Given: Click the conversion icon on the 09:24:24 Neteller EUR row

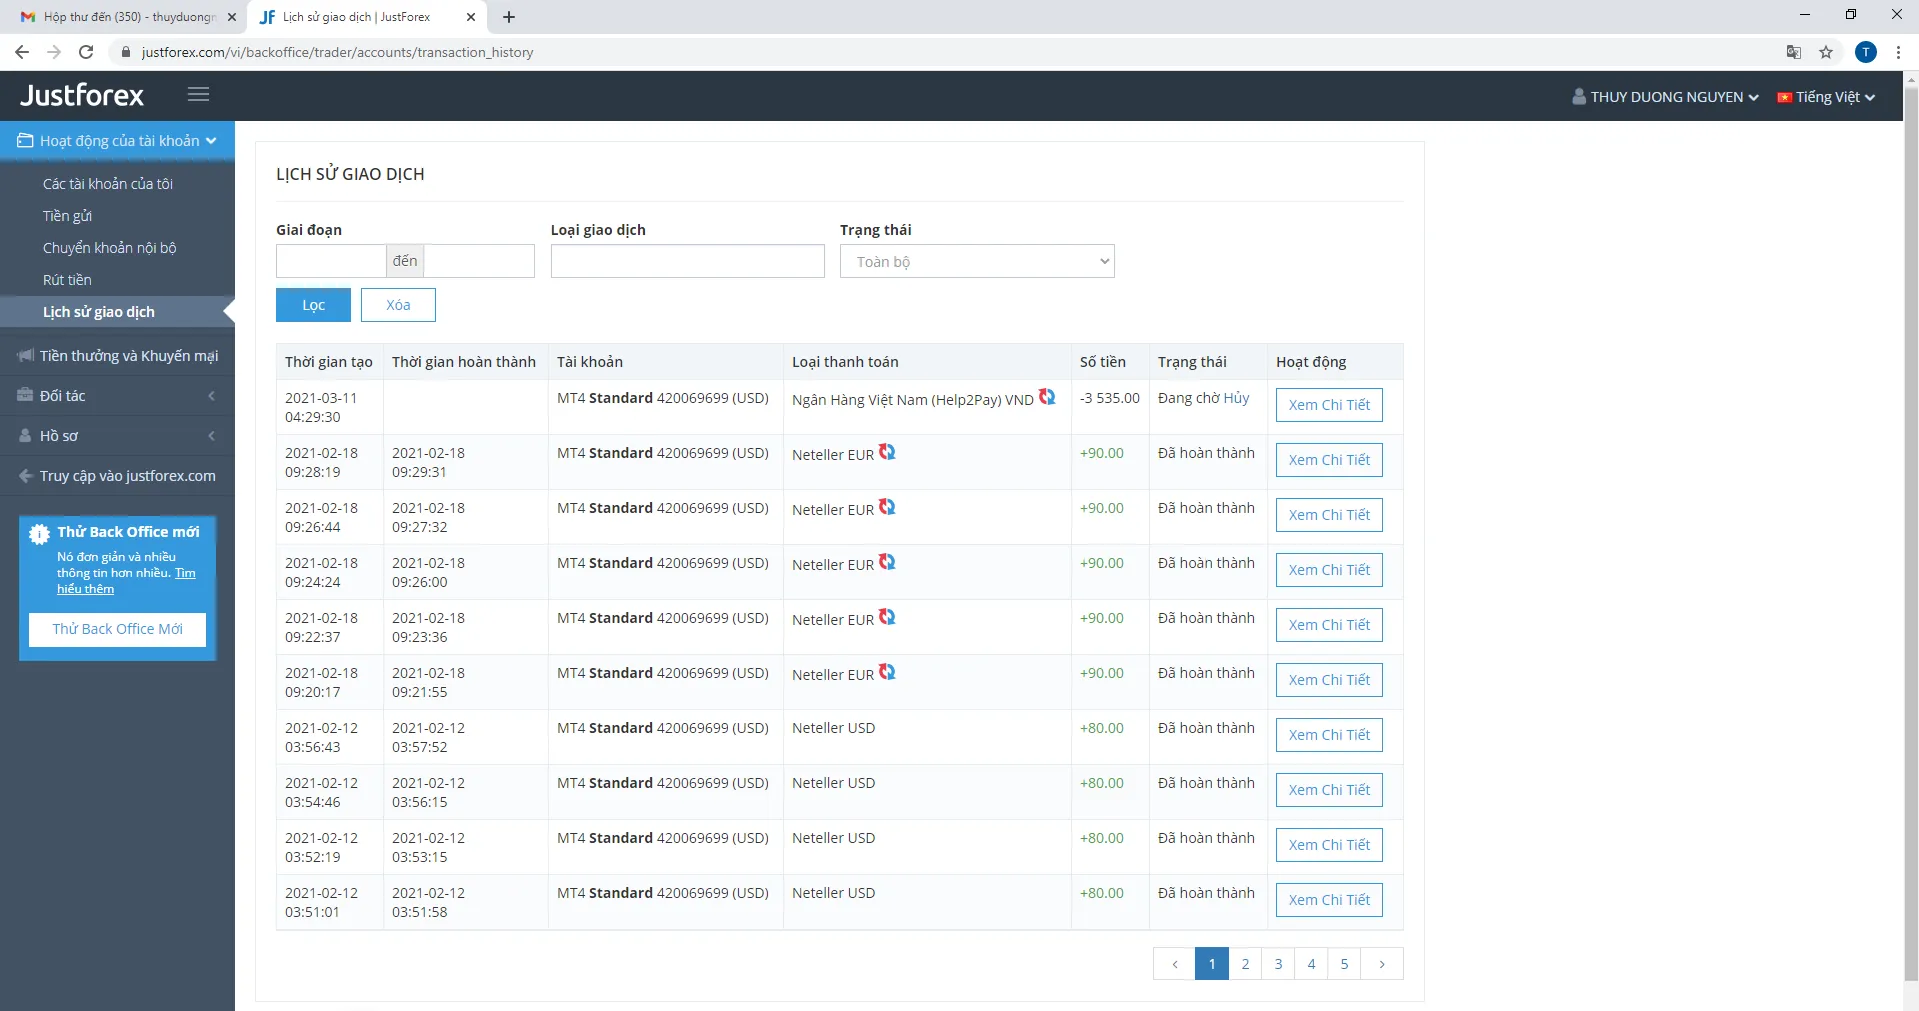Looking at the screenshot, I should pos(887,562).
